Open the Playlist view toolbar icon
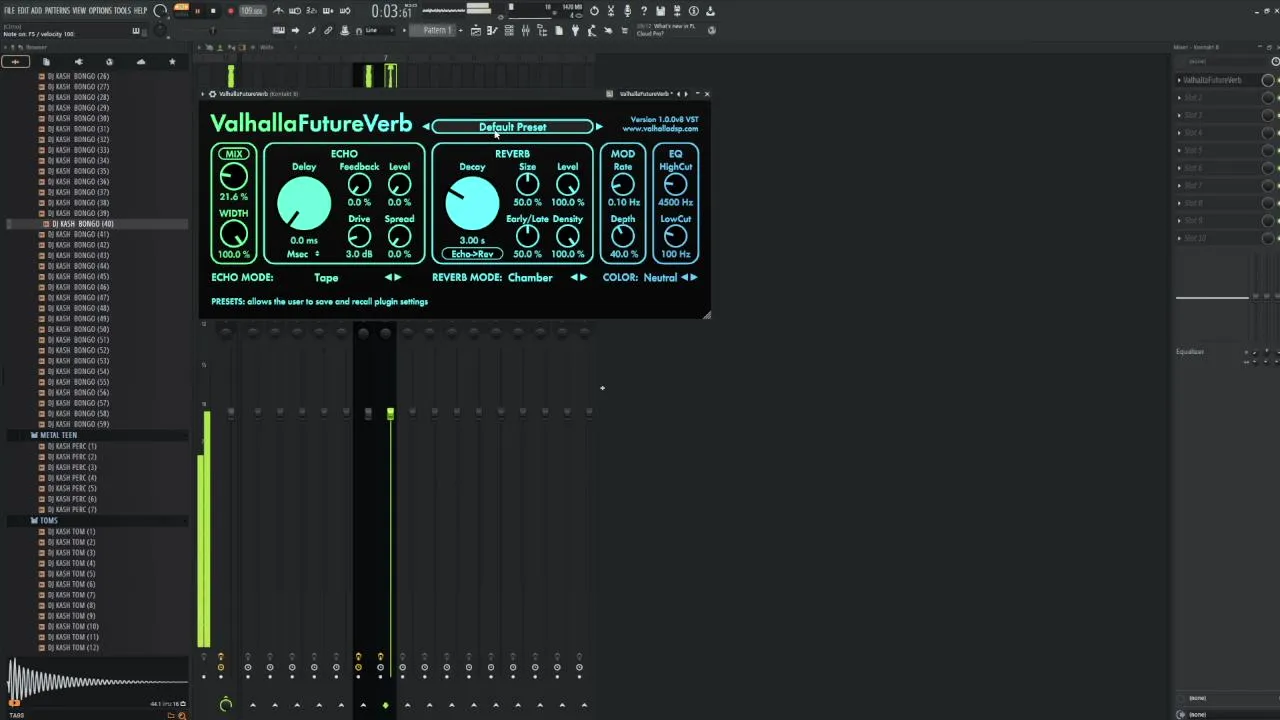Image resolution: width=1280 pixels, height=720 pixels. (476, 30)
